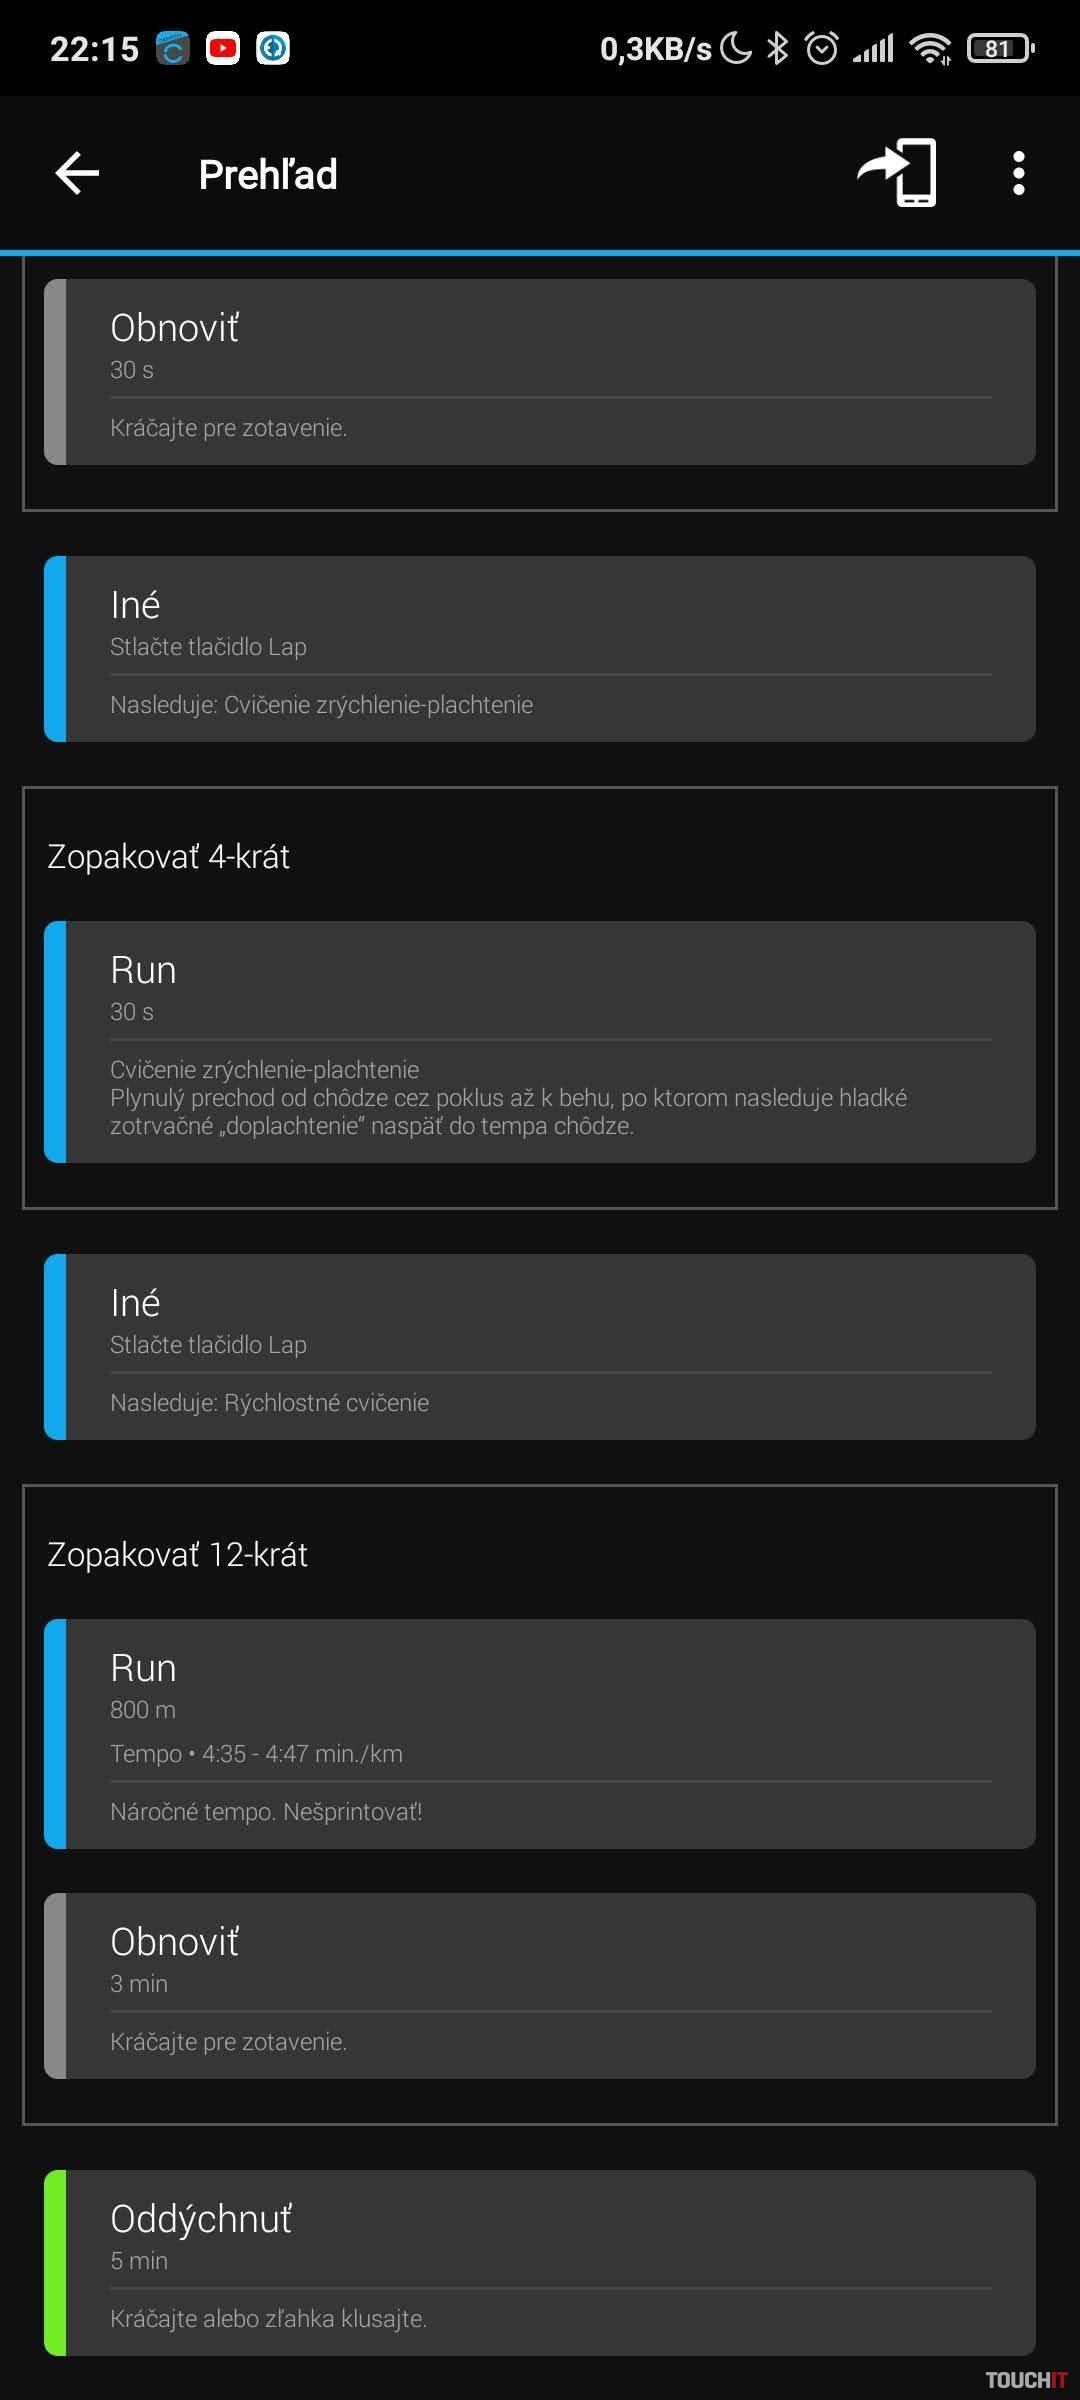Open the Obnoviť 30 s step
The width and height of the screenshot is (1080, 2400).
click(540, 371)
